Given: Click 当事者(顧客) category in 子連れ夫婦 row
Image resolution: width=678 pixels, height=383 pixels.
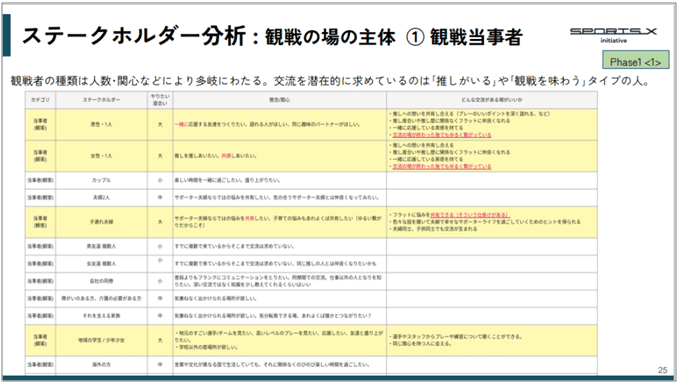Looking at the screenshot, I should coord(40,222).
